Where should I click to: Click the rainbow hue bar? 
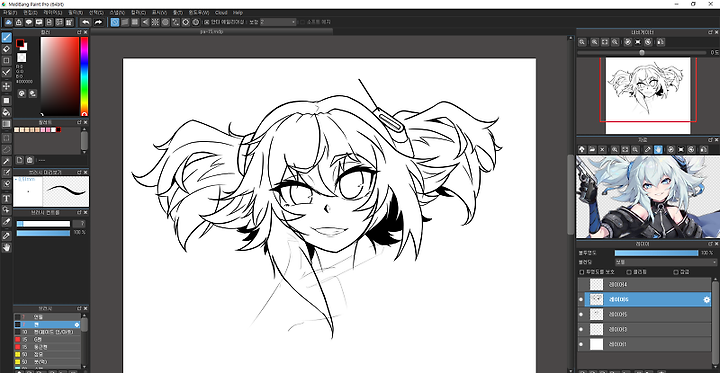click(84, 76)
